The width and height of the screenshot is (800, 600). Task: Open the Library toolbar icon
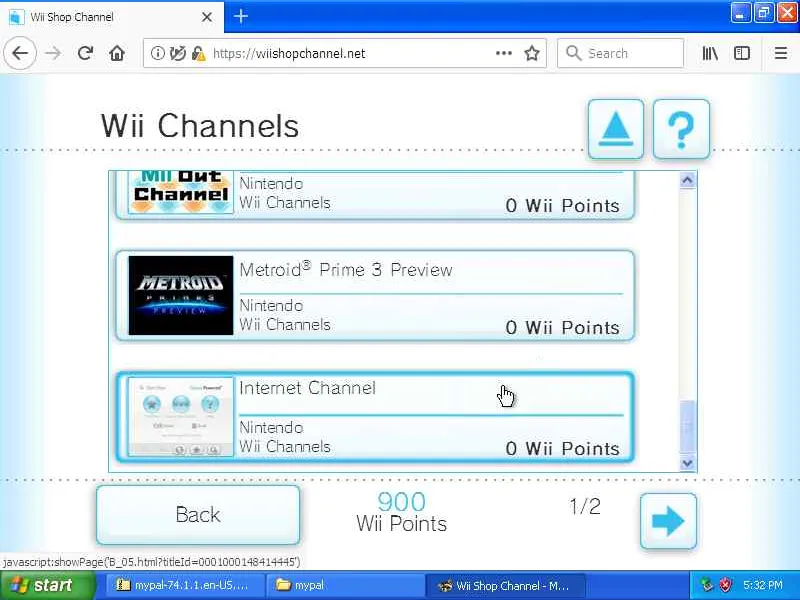pyautogui.click(x=710, y=53)
